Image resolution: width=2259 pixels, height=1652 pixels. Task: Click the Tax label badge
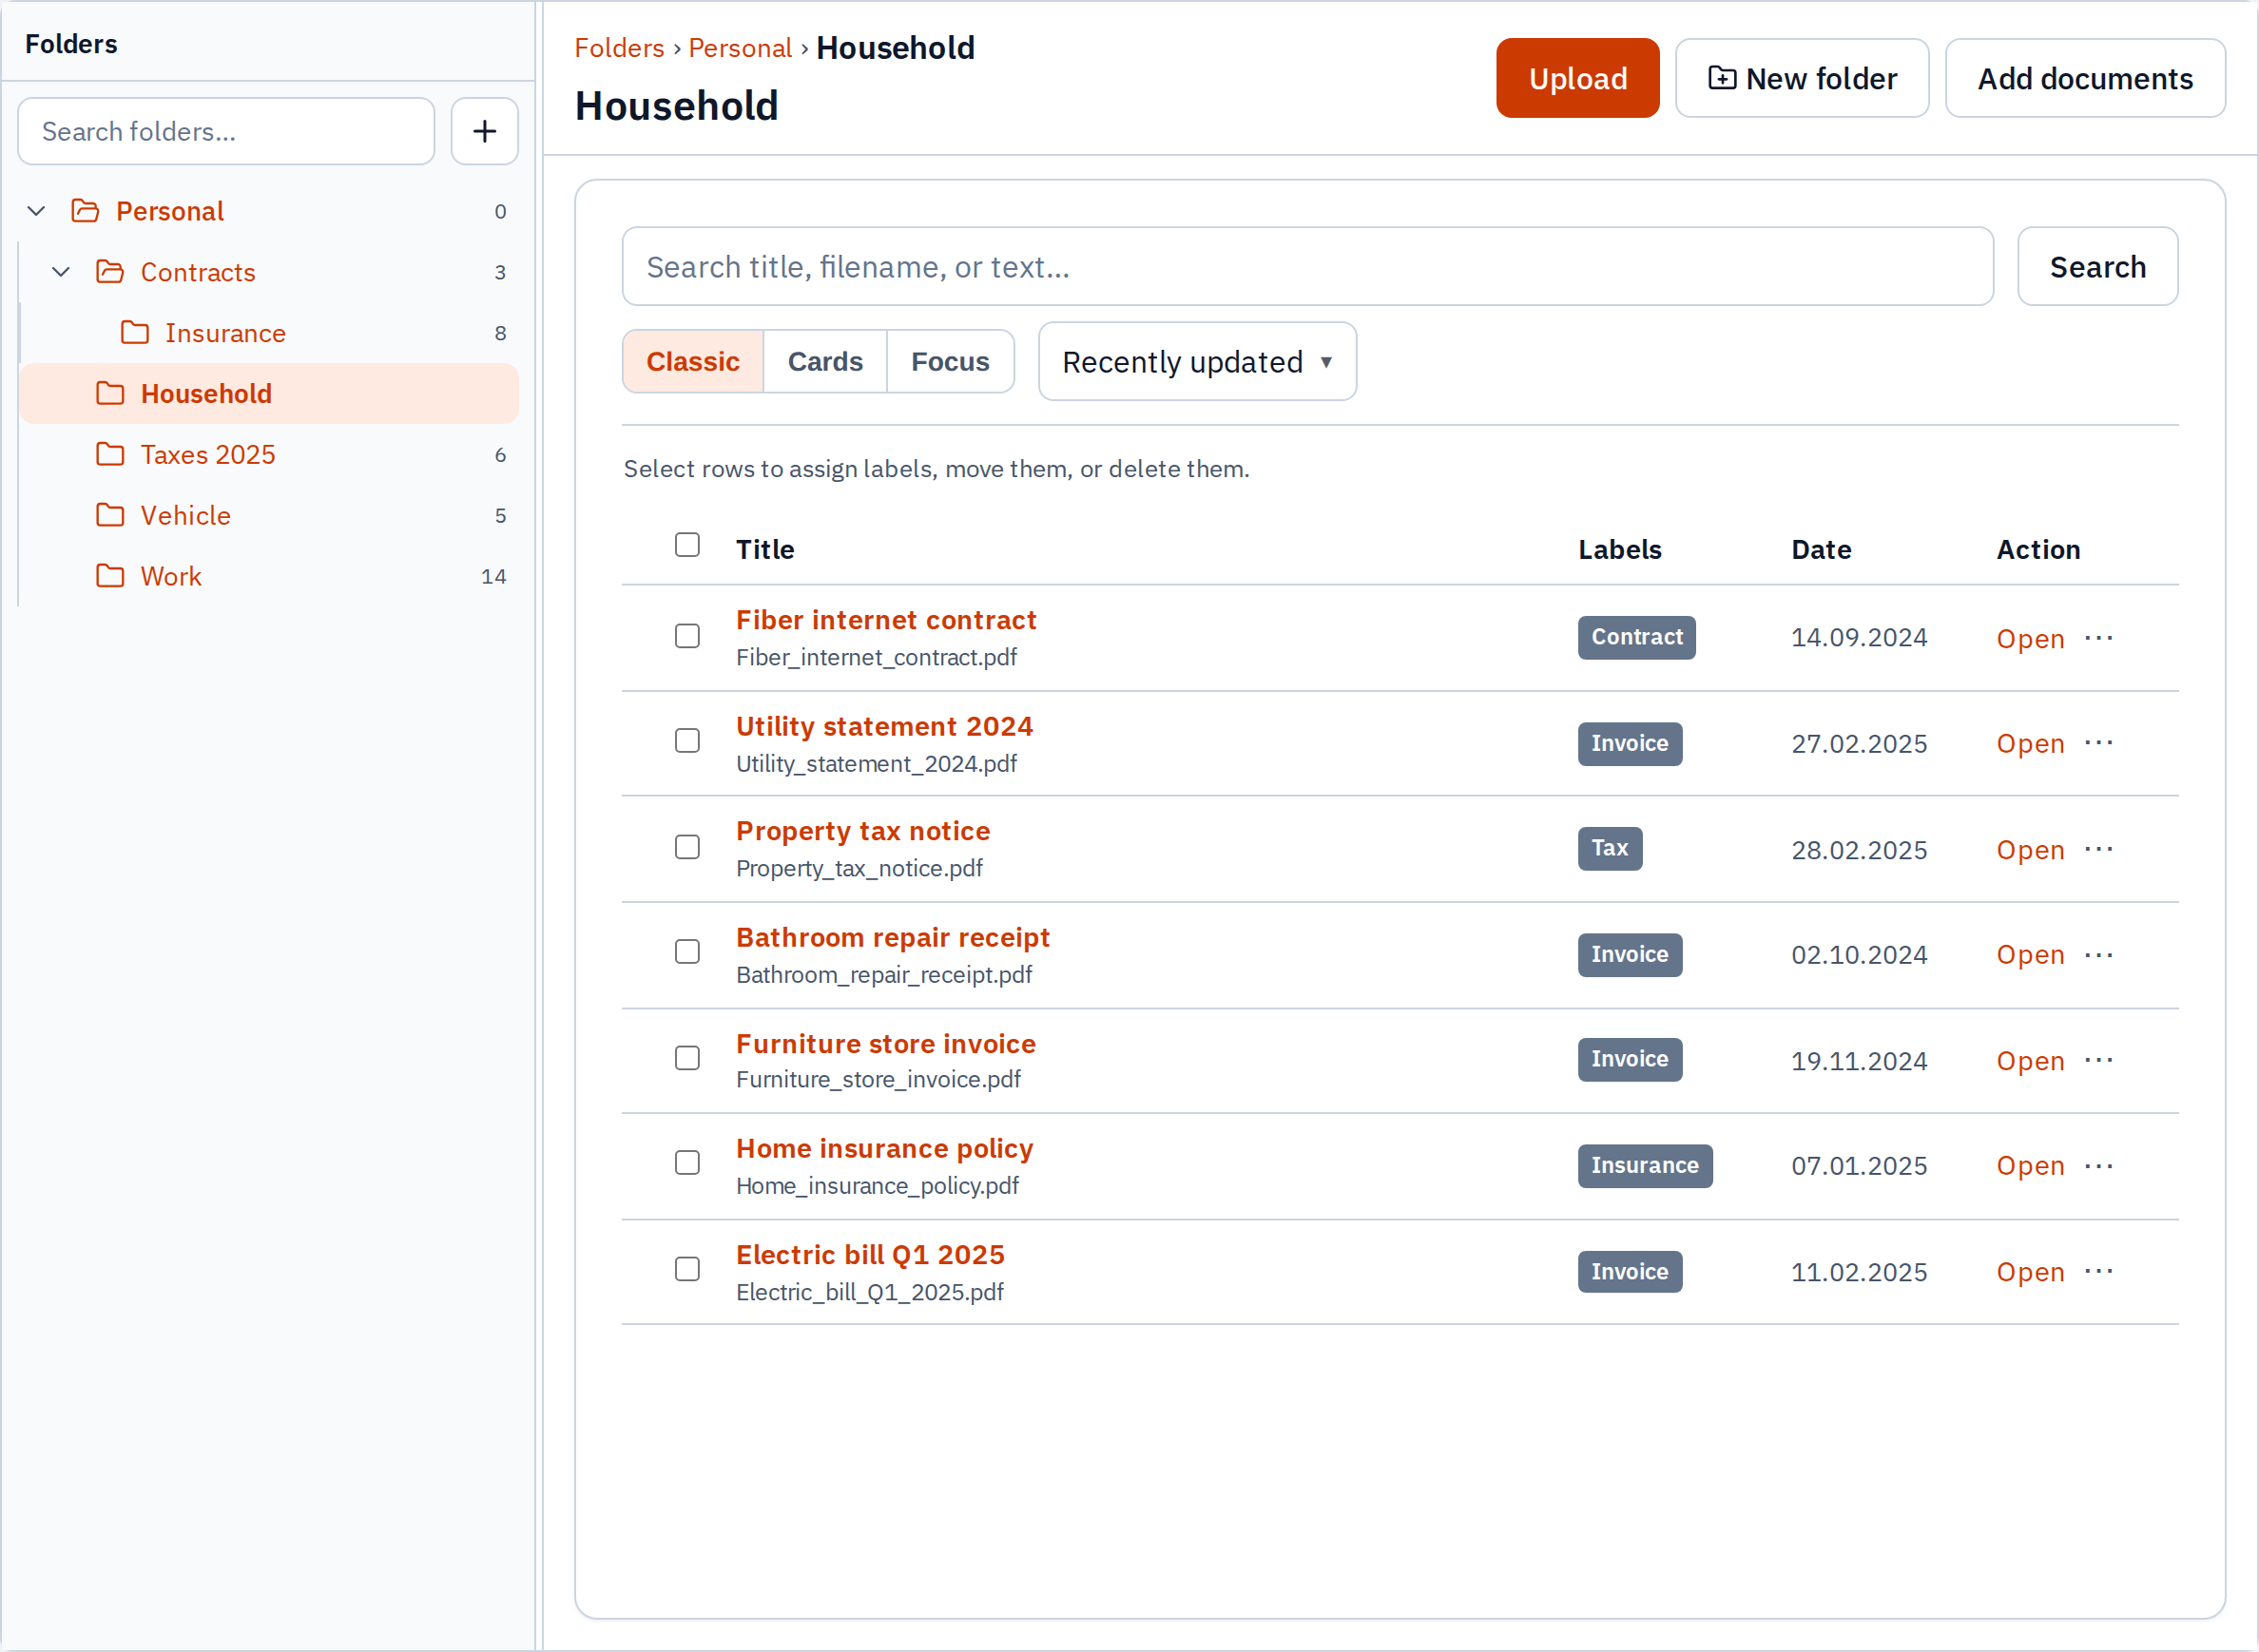[x=1610, y=849]
